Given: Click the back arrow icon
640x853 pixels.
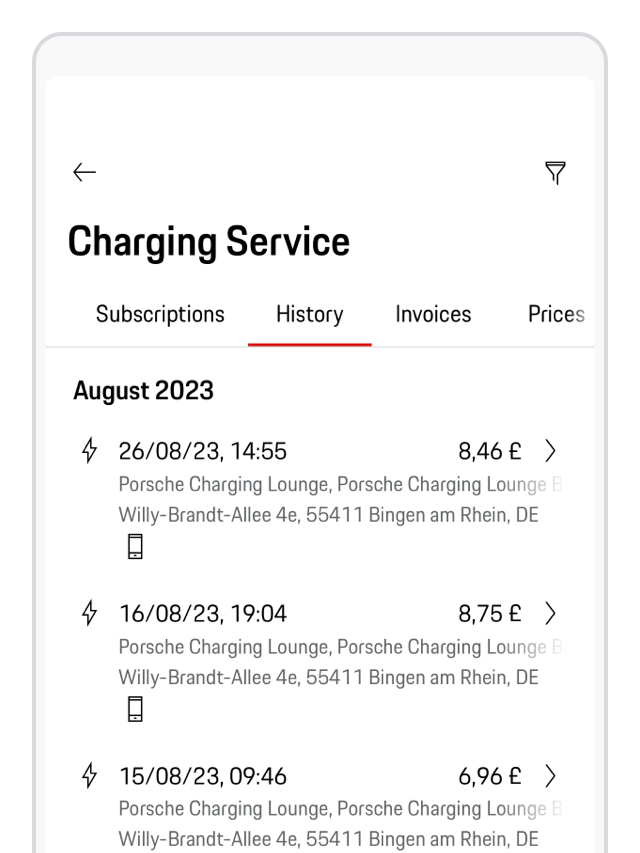Looking at the screenshot, I should pos(84,172).
